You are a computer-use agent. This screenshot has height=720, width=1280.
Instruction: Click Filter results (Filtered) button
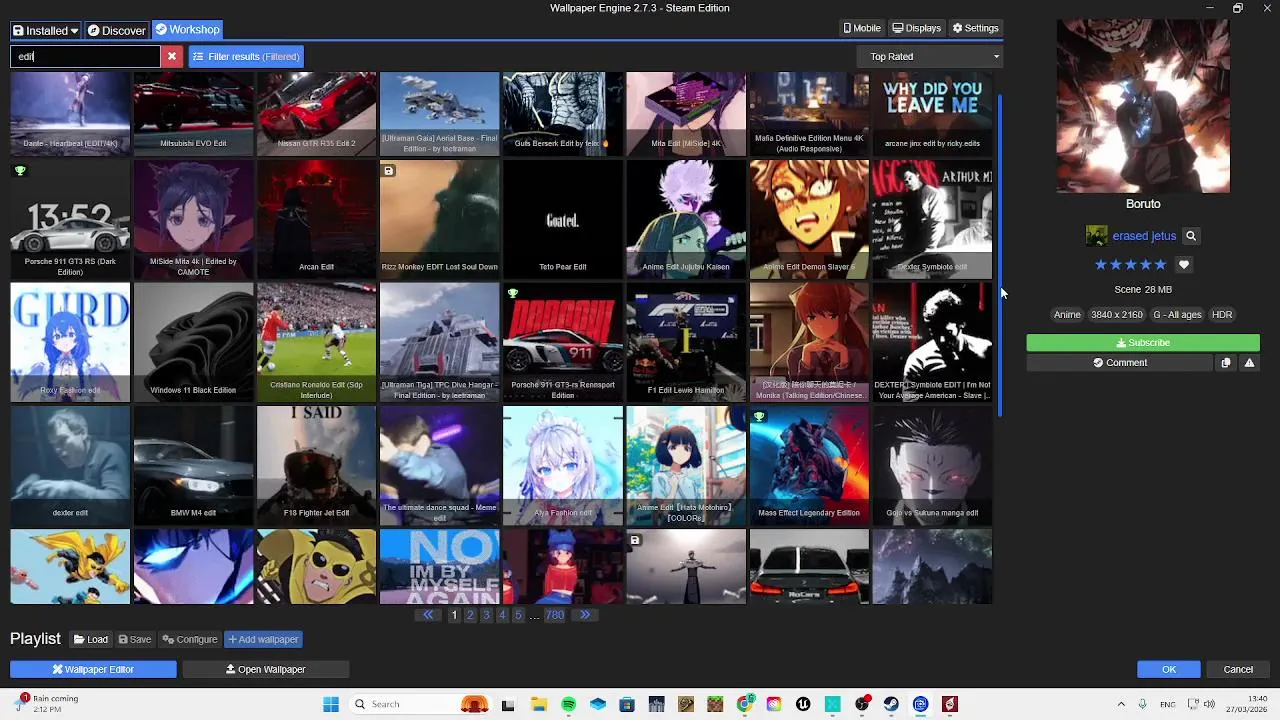tap(246, 56)
